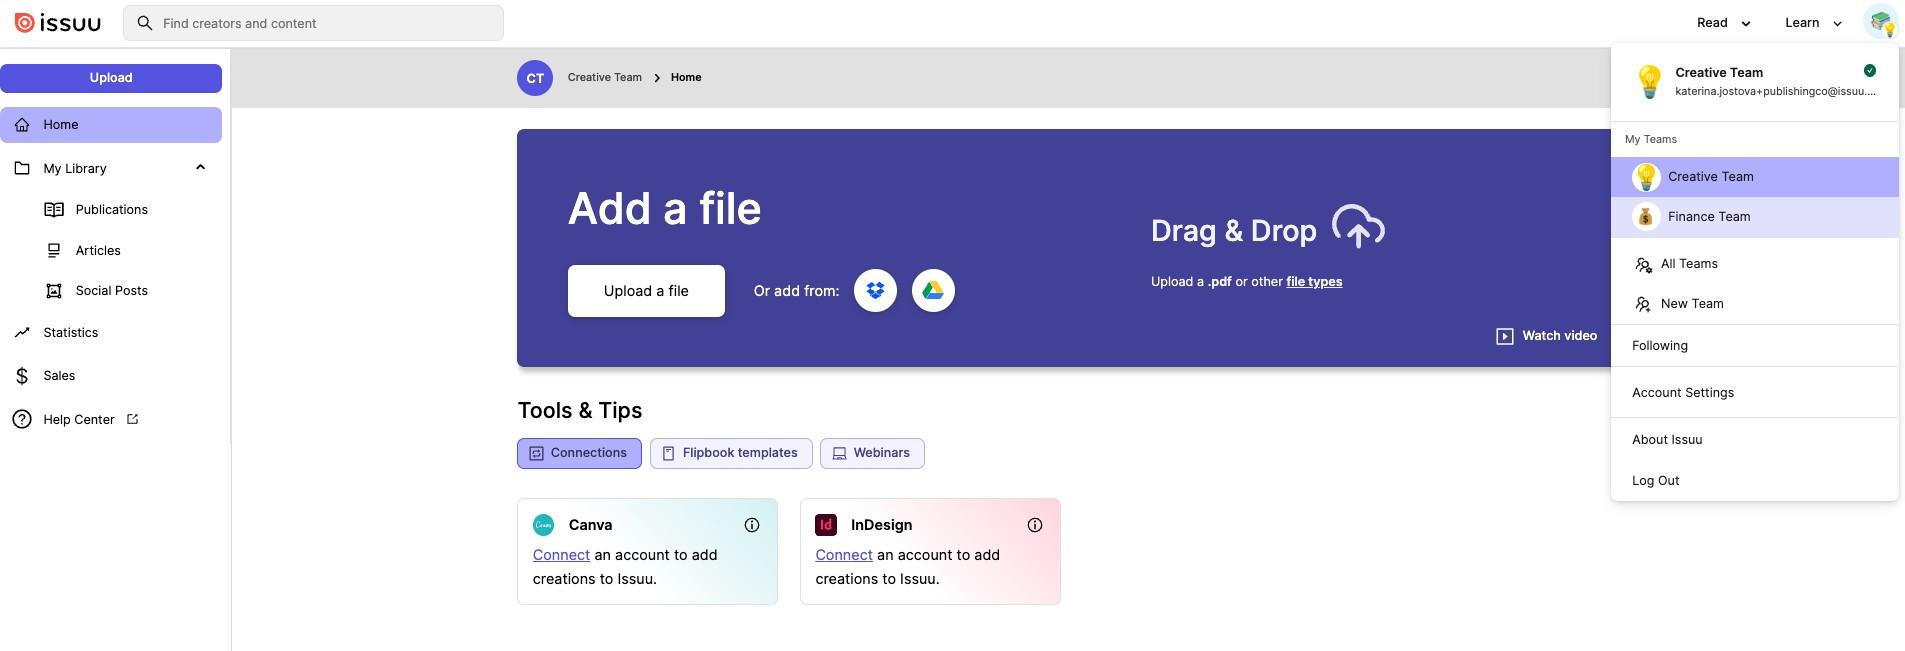Select the Flipbook templates tab

coord(731,453)
